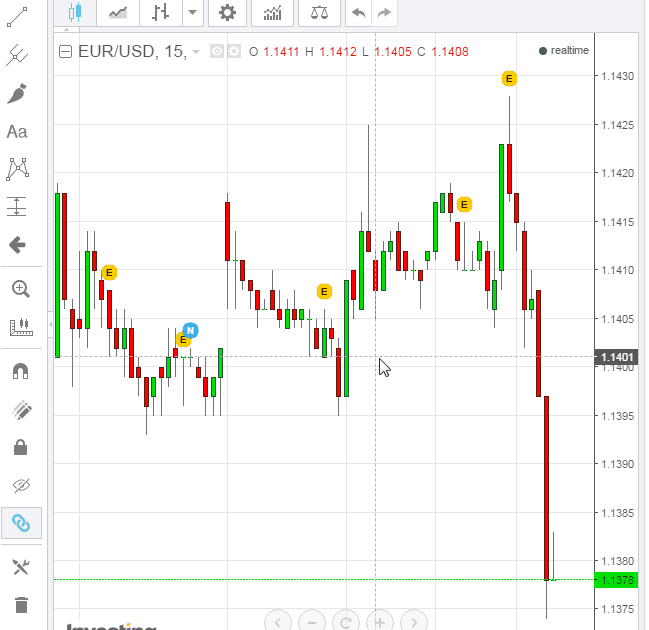The height and width of the screenshot is (630, 649).
Task: Collapse the EUR/USD legend box
Action: 65,52
